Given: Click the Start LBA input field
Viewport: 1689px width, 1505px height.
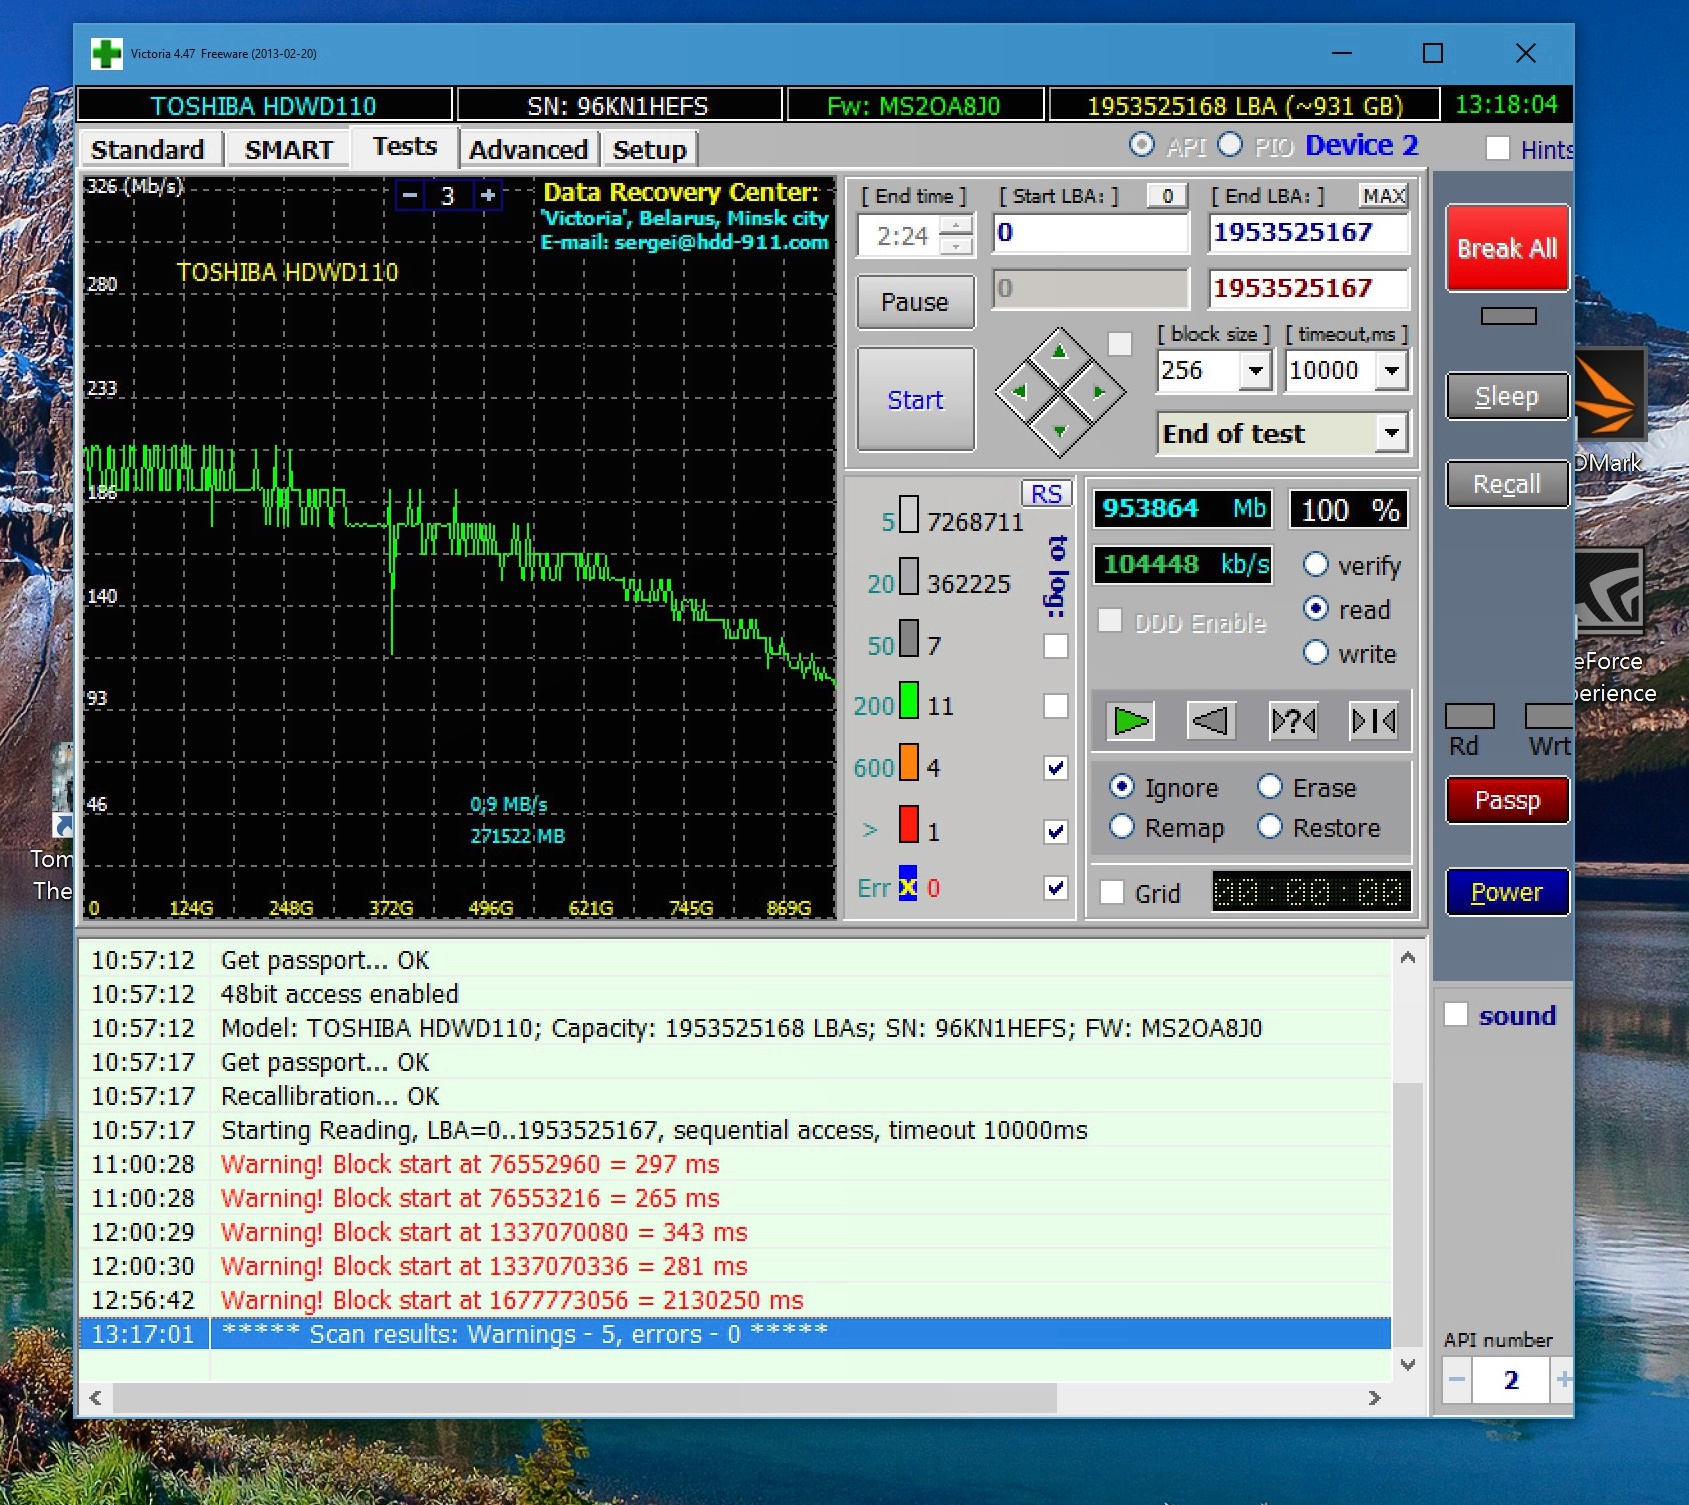Looking at the screenshot, I should click(1091, 233).
